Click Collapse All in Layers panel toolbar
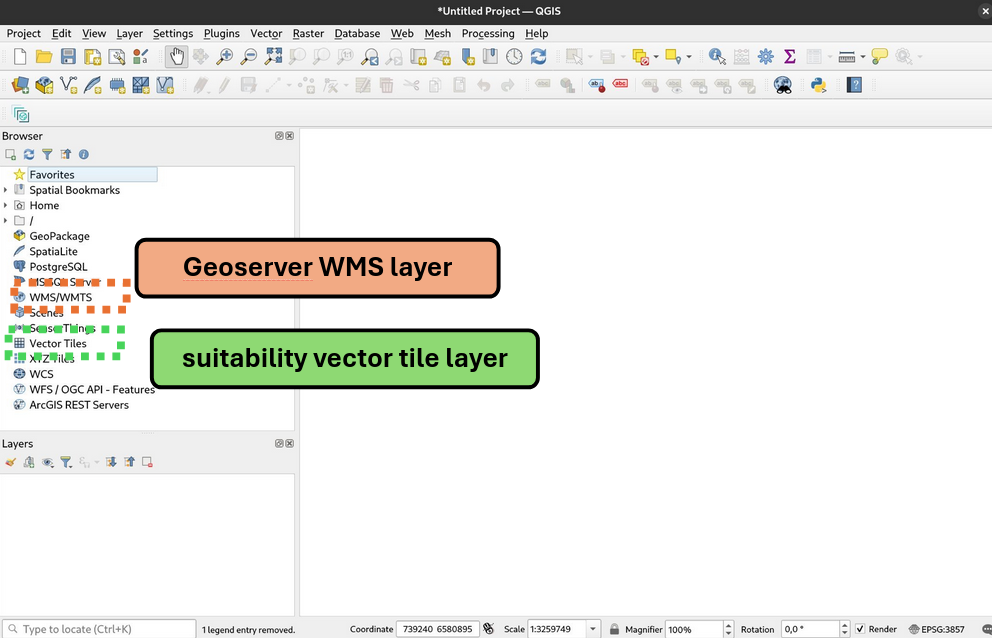Screen dimensions: 992x638 (129, 462)
